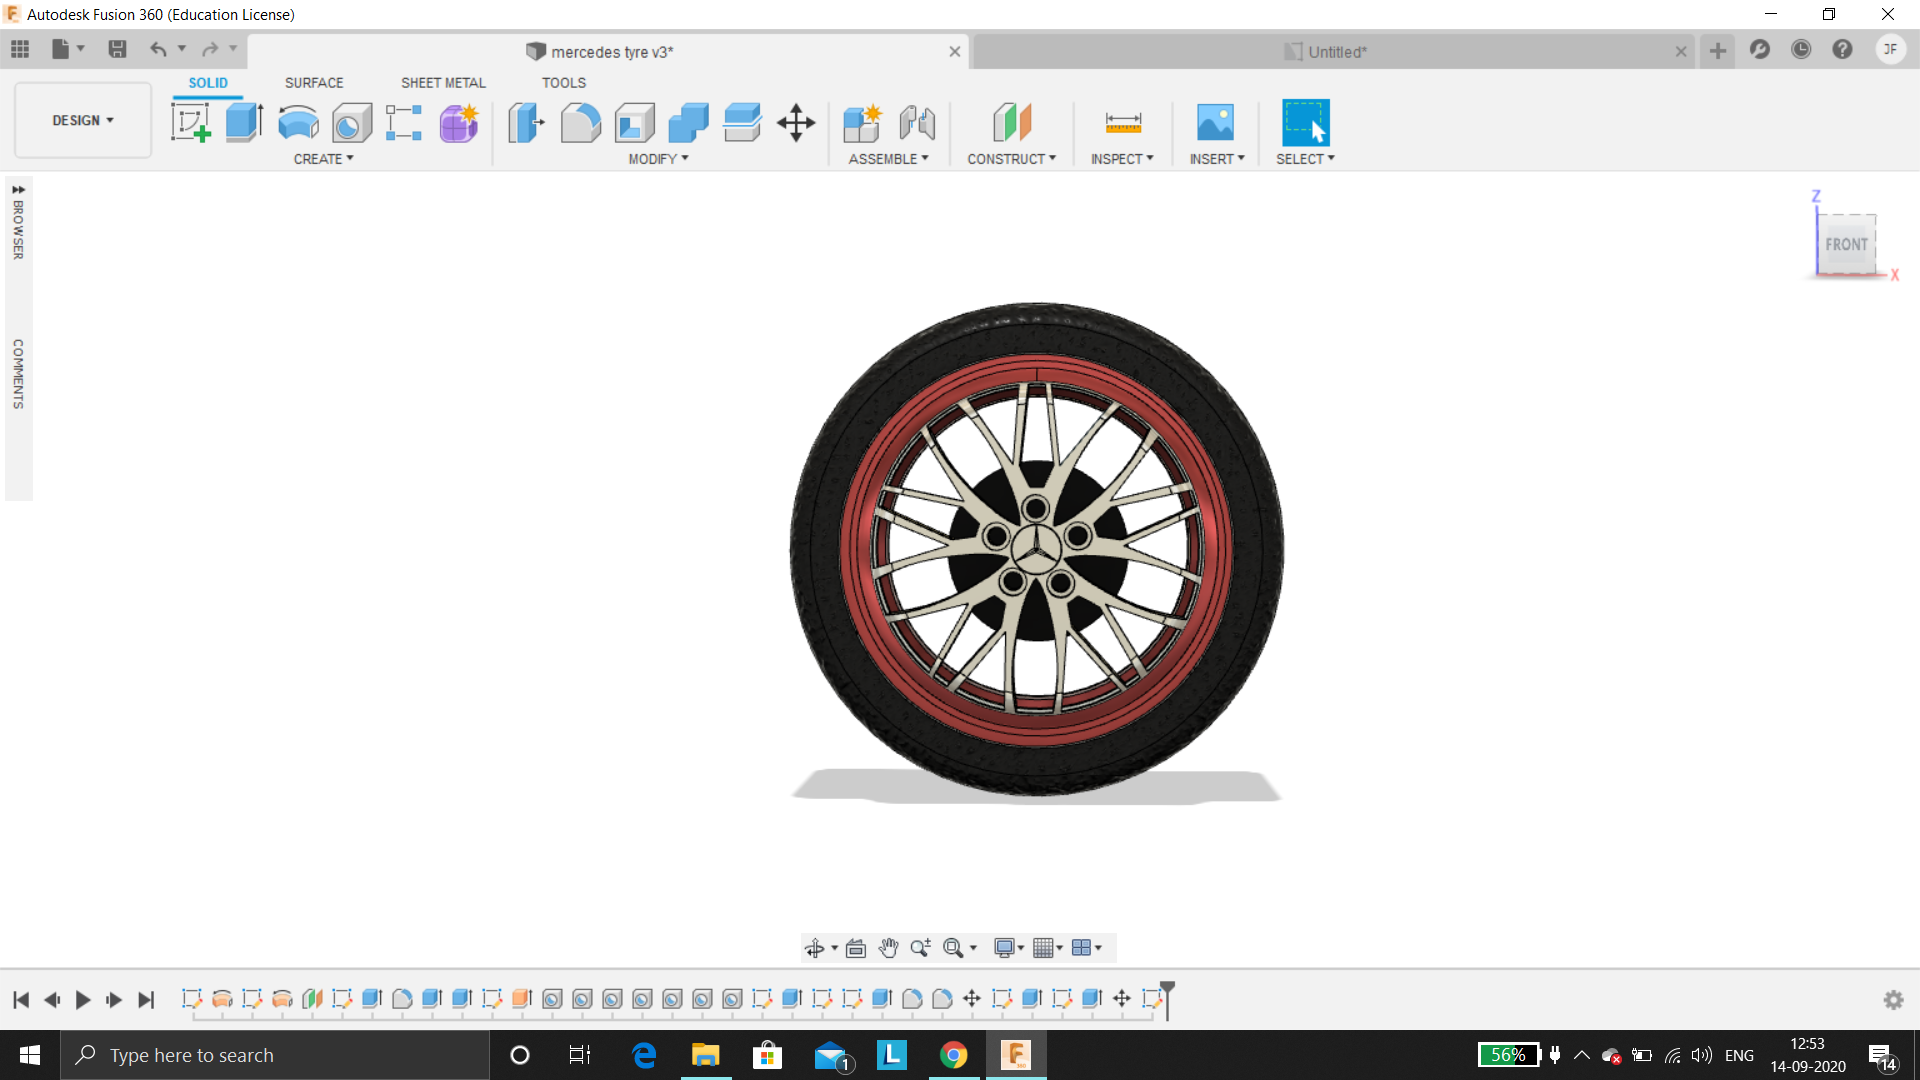Select the Move/Copy tool
This screenshot has height=1080, width=1920.
coord(796,123)
